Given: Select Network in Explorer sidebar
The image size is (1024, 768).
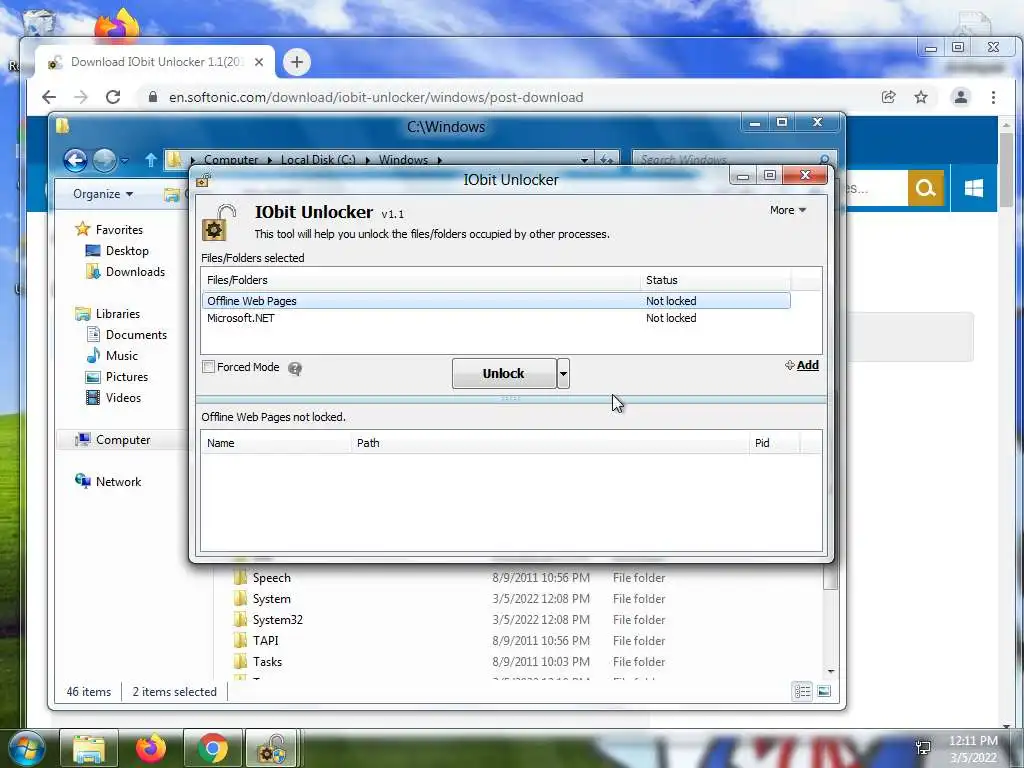Looking at the screenshot, I should (x=108, y=482).
